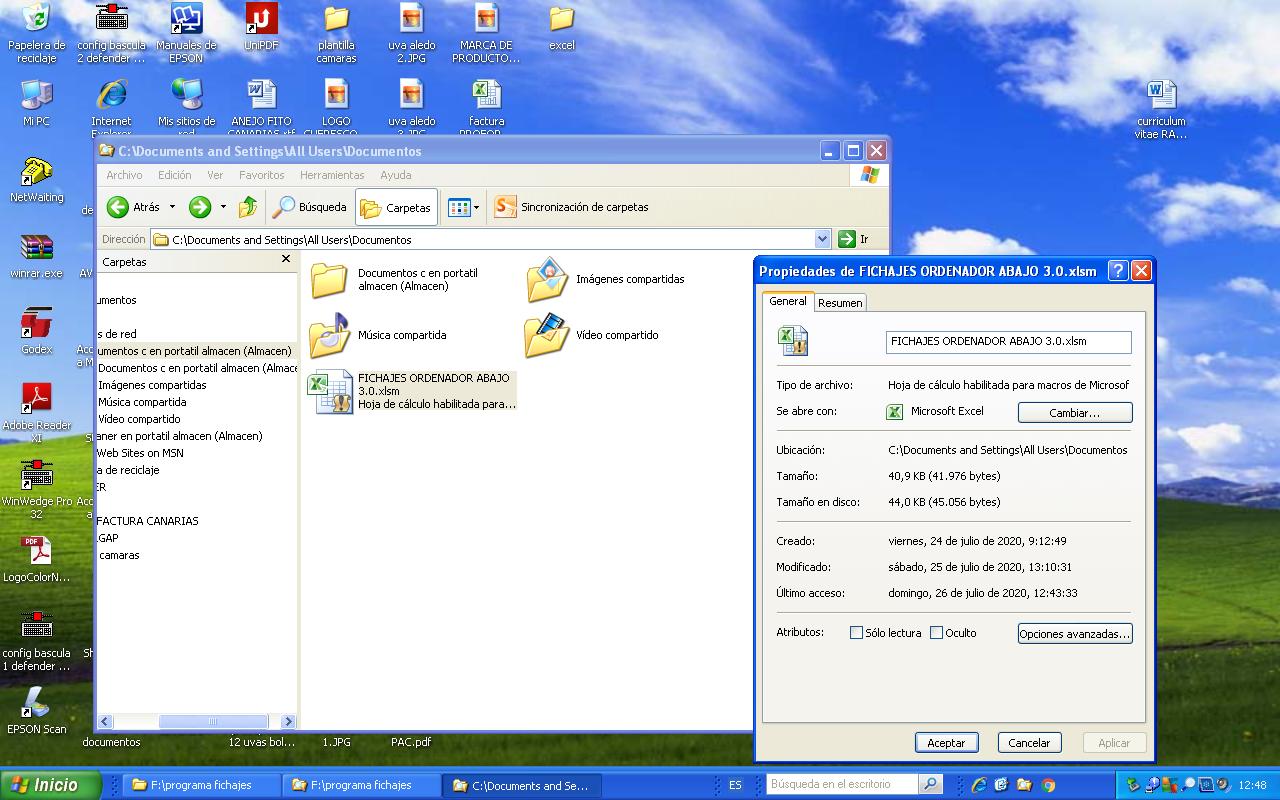Open the Ayuda menu
Viewport: 1280px width, 800px height.
395,175
